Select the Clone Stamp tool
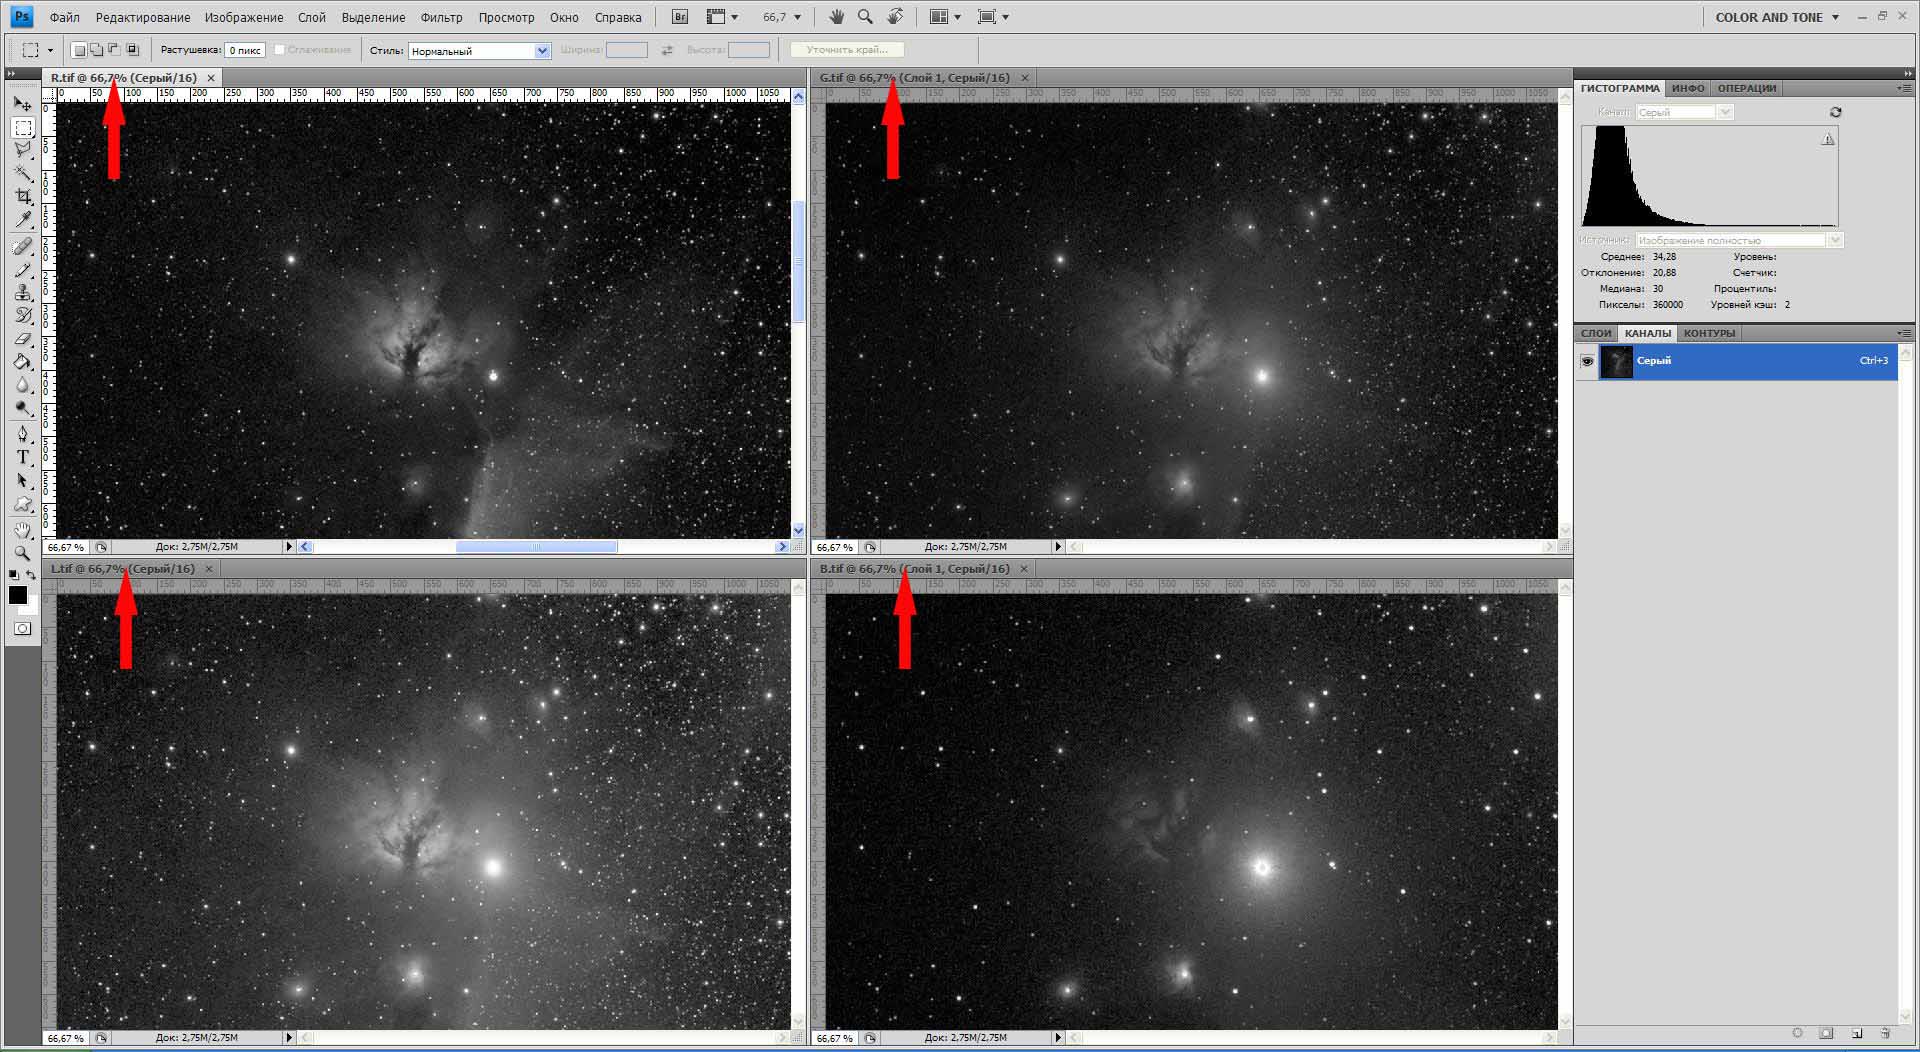1920x1052 pixels. [22, 292]
